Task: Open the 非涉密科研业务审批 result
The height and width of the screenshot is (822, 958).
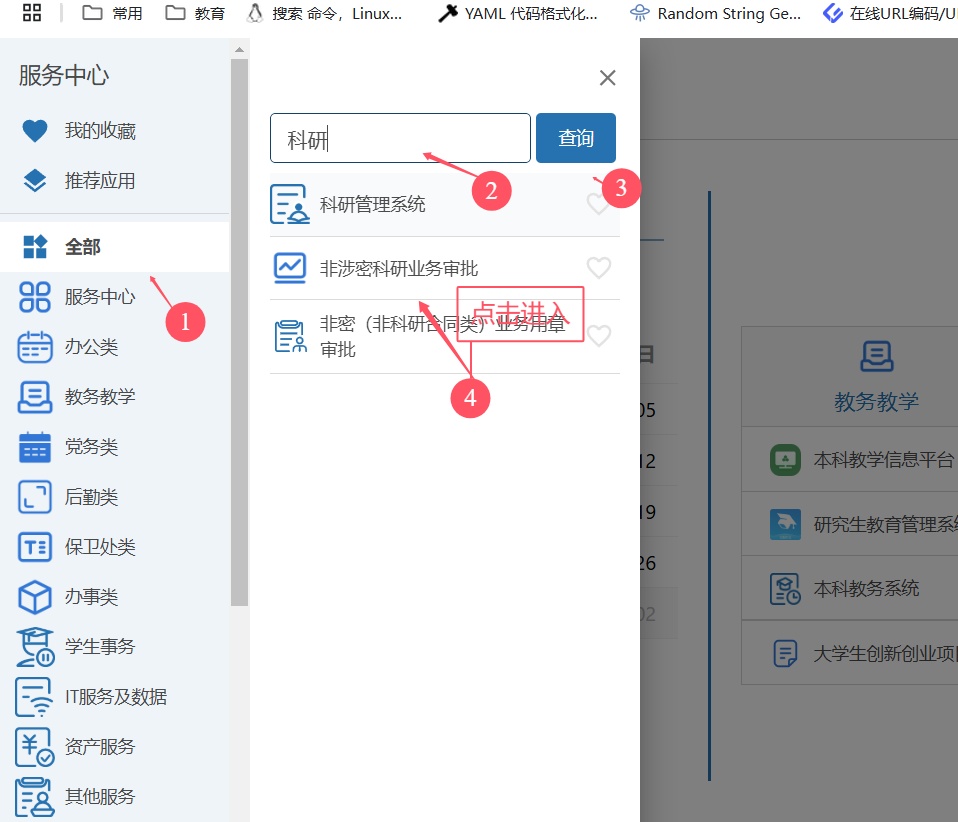Action: click(x=399, y=268)
